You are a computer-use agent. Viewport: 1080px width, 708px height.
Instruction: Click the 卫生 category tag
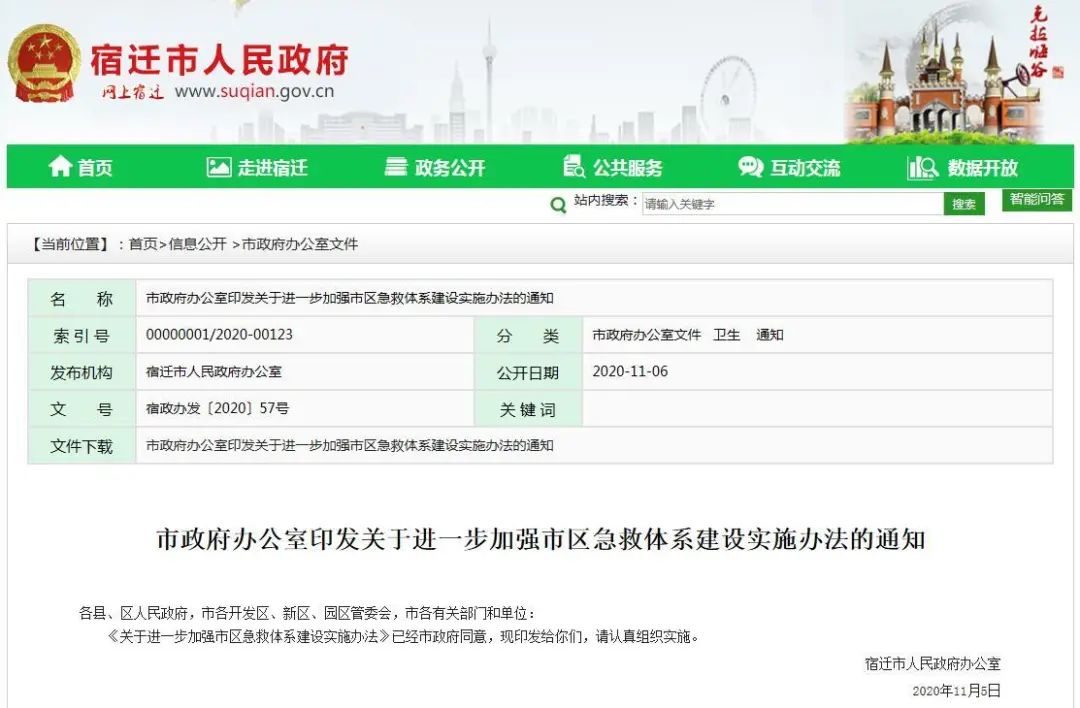tap(727, 335)
